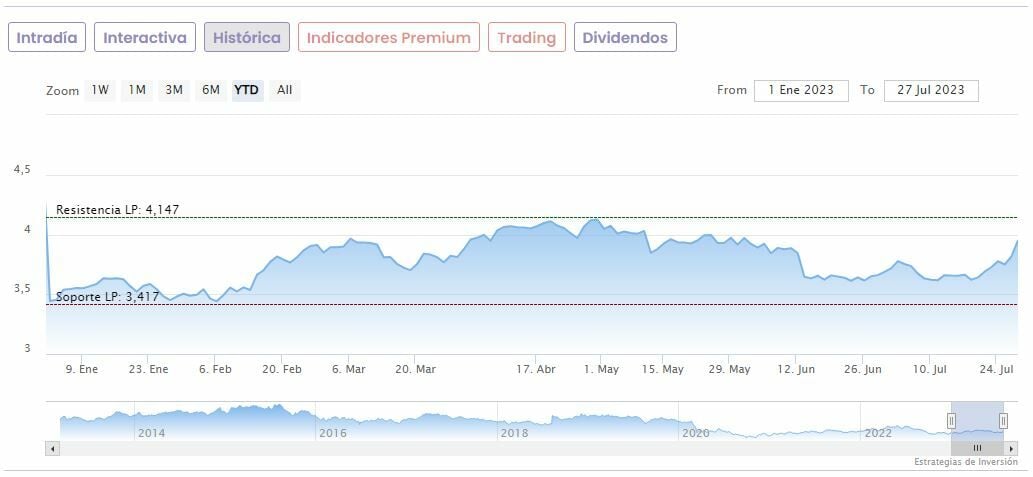Set zoom range to 6M
Screen dimensions: 1033x477
(x=210, y=90)
